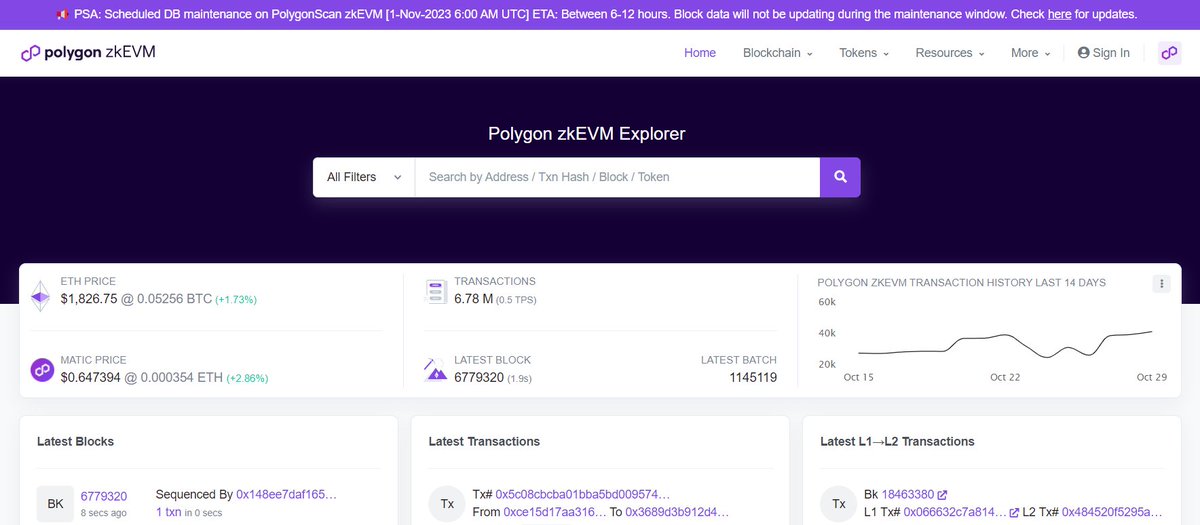
Task: Open block 6779320 link
Action: (x=104, y=496)
